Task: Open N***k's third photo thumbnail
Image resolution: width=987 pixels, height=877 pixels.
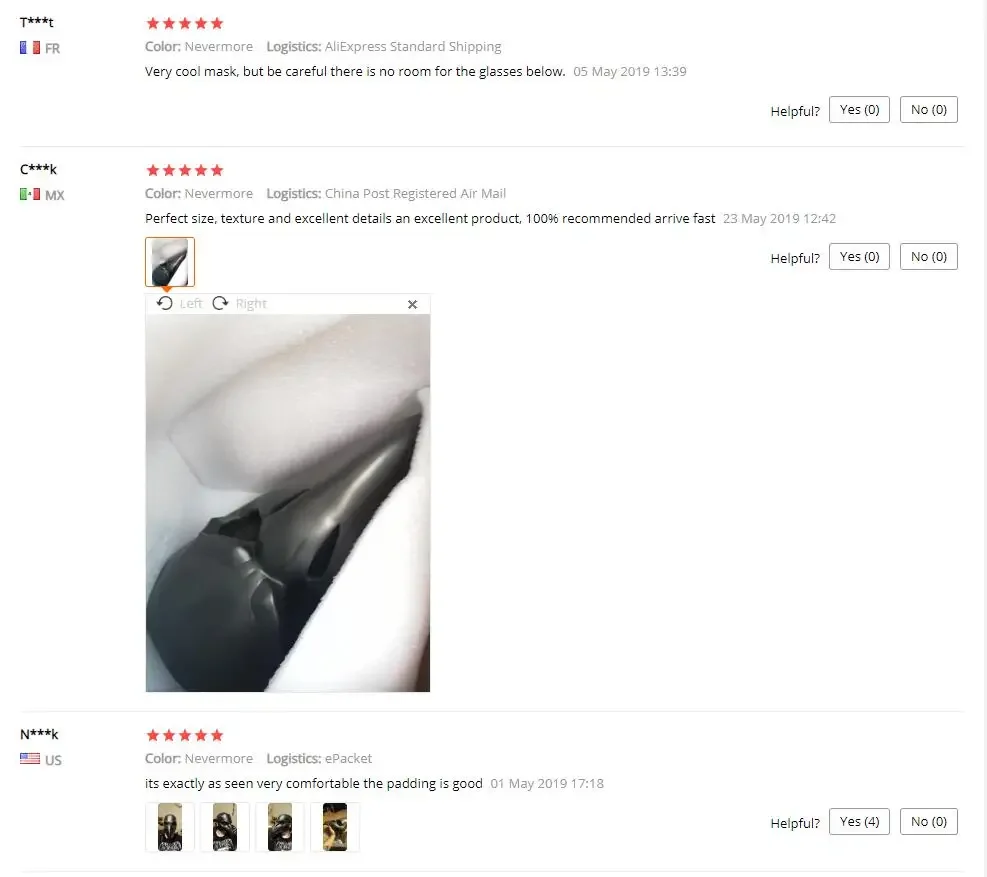Action: click(279, 827)
